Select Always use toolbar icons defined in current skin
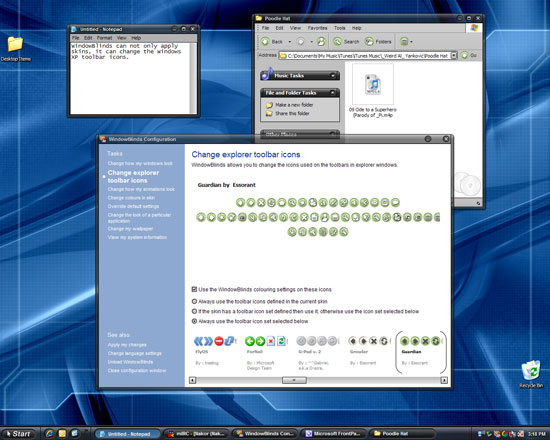Viewport: 550px width, 440px height. point(194,301)
